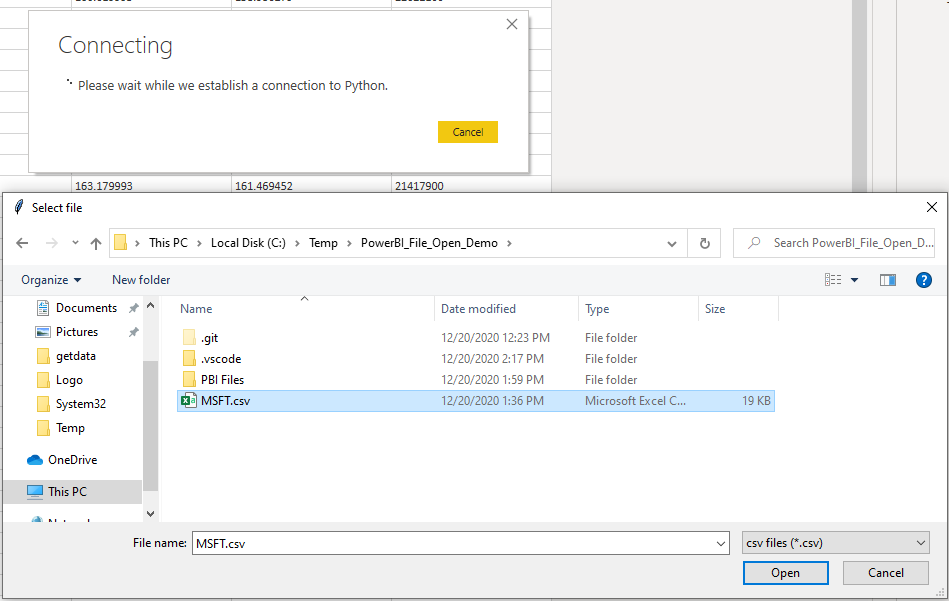Open recent locations dropdown arrow
Image resolution: width=949 pixels, height=601 pixels.
click(x=75, y=243)
